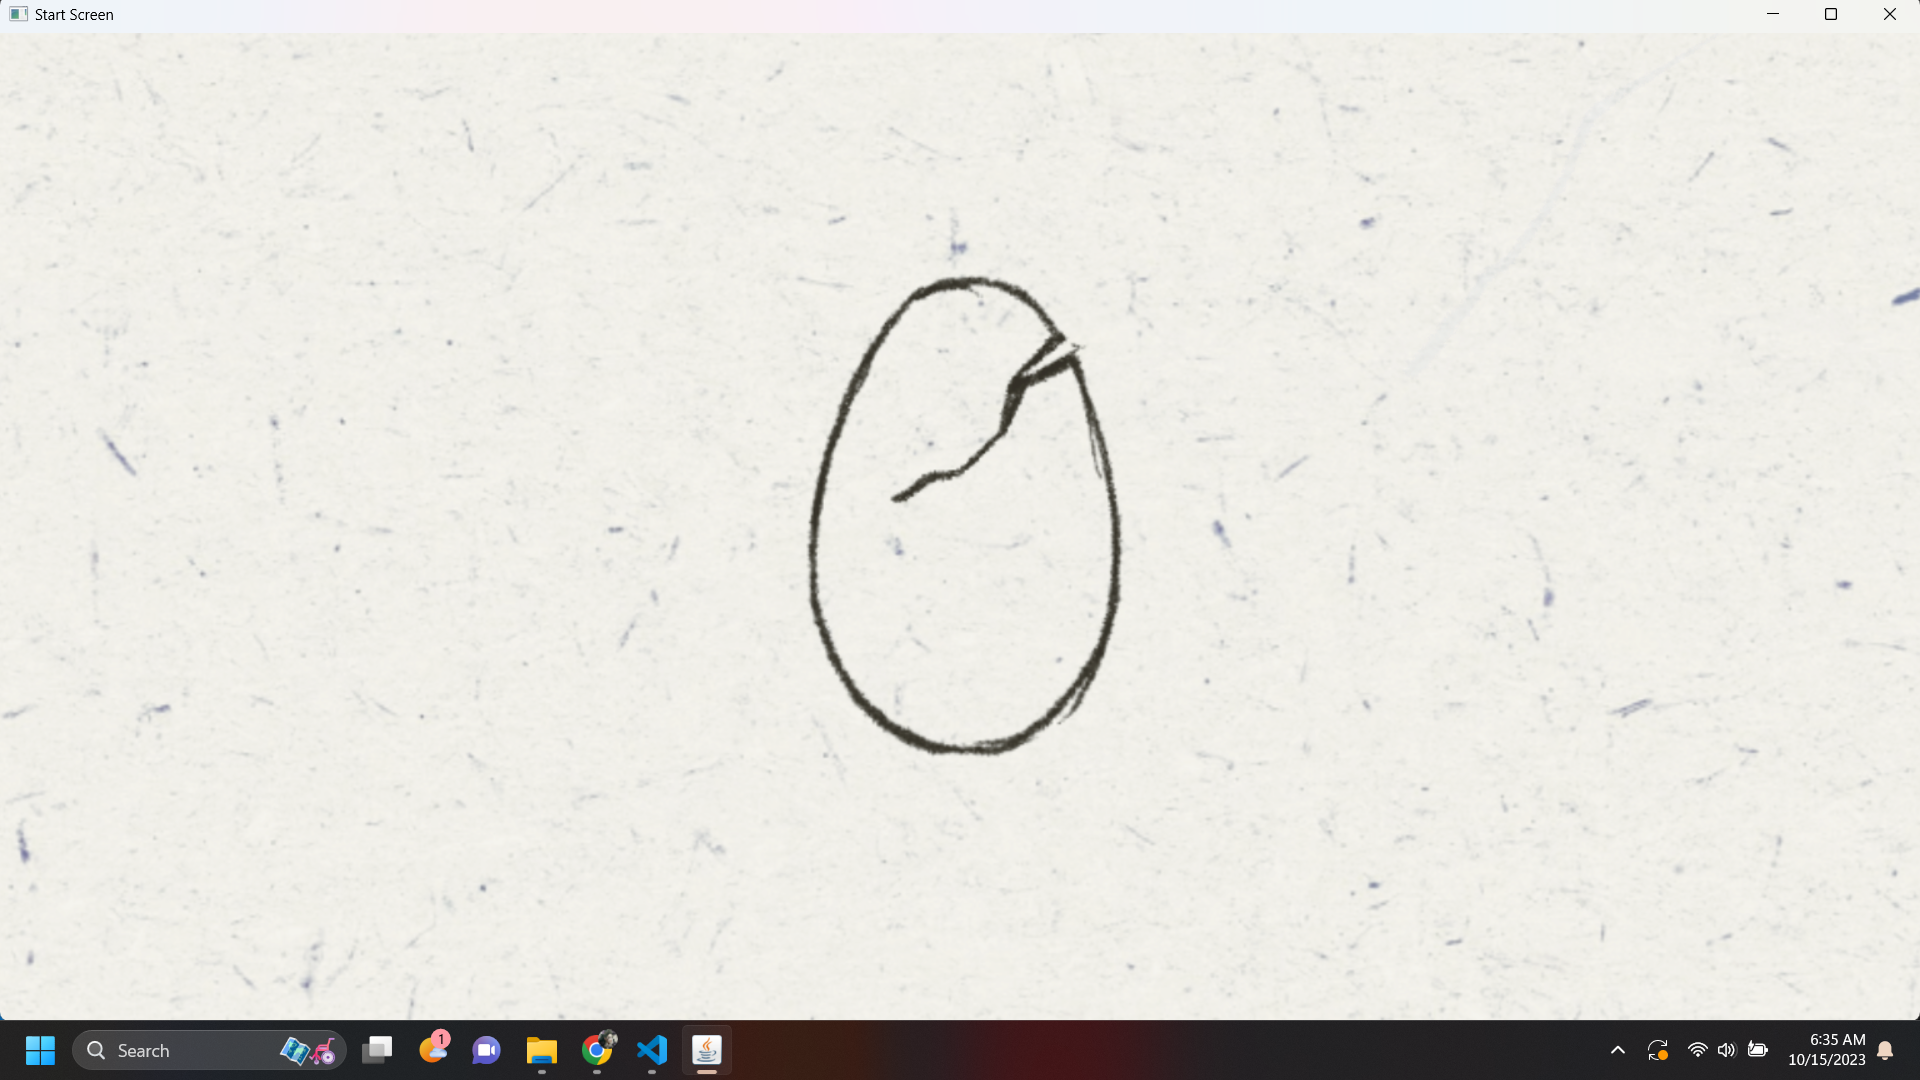Open the weather widget with badge
This screenshot has height=1080, width=1920.
[x=433, y=1048]
